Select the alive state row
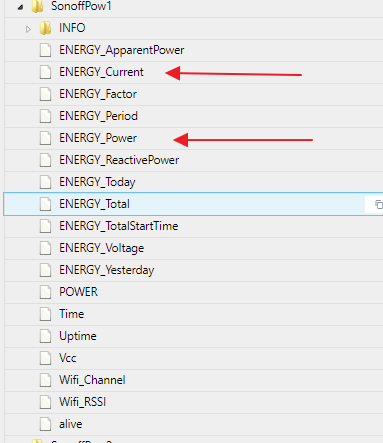Viewport: 383px width, 443px height. [x=194, y=424]
